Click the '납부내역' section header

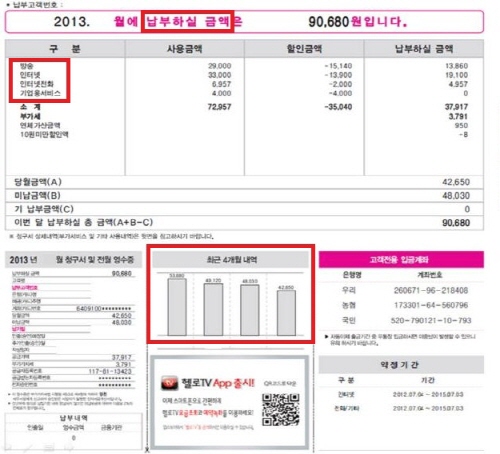point(74,418)
